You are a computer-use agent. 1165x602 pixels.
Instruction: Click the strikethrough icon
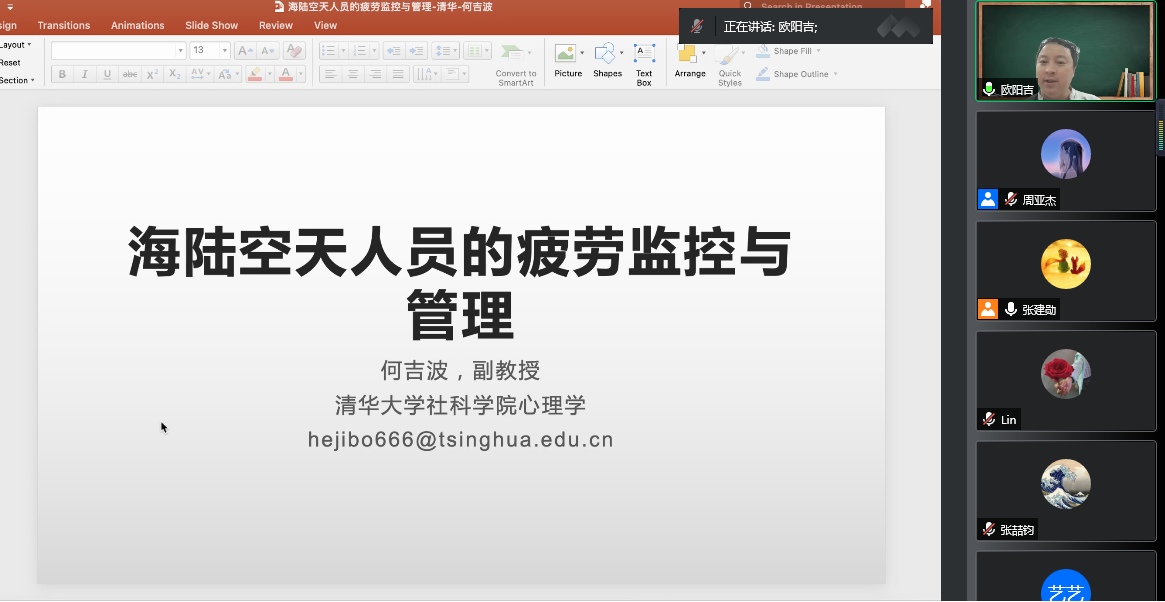pos(130,74)
